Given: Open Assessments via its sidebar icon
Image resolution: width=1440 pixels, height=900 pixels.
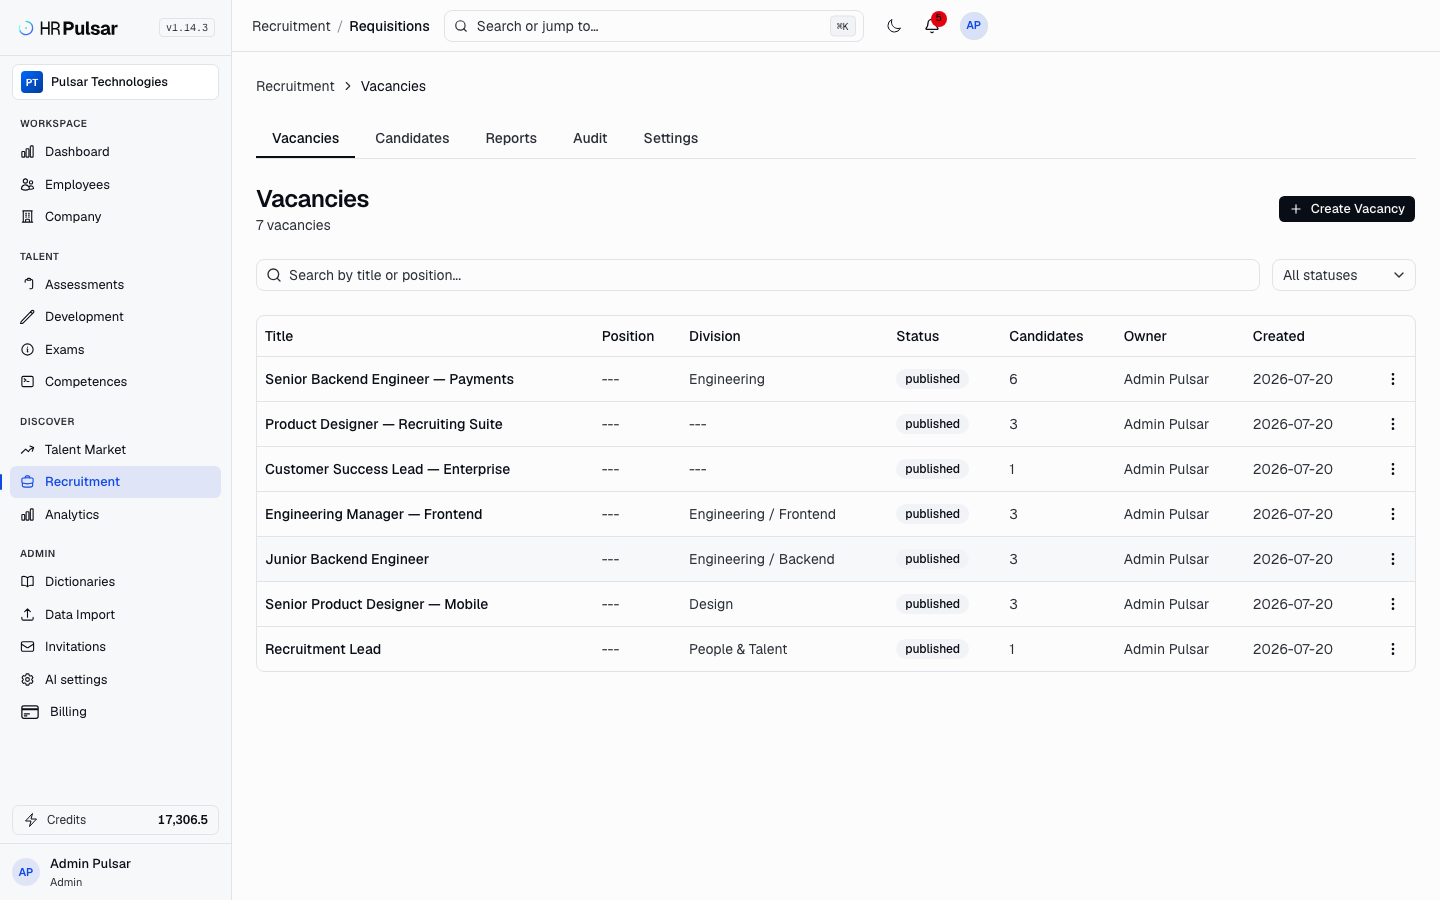Looking at the screenshot, I should coord(28,285).
